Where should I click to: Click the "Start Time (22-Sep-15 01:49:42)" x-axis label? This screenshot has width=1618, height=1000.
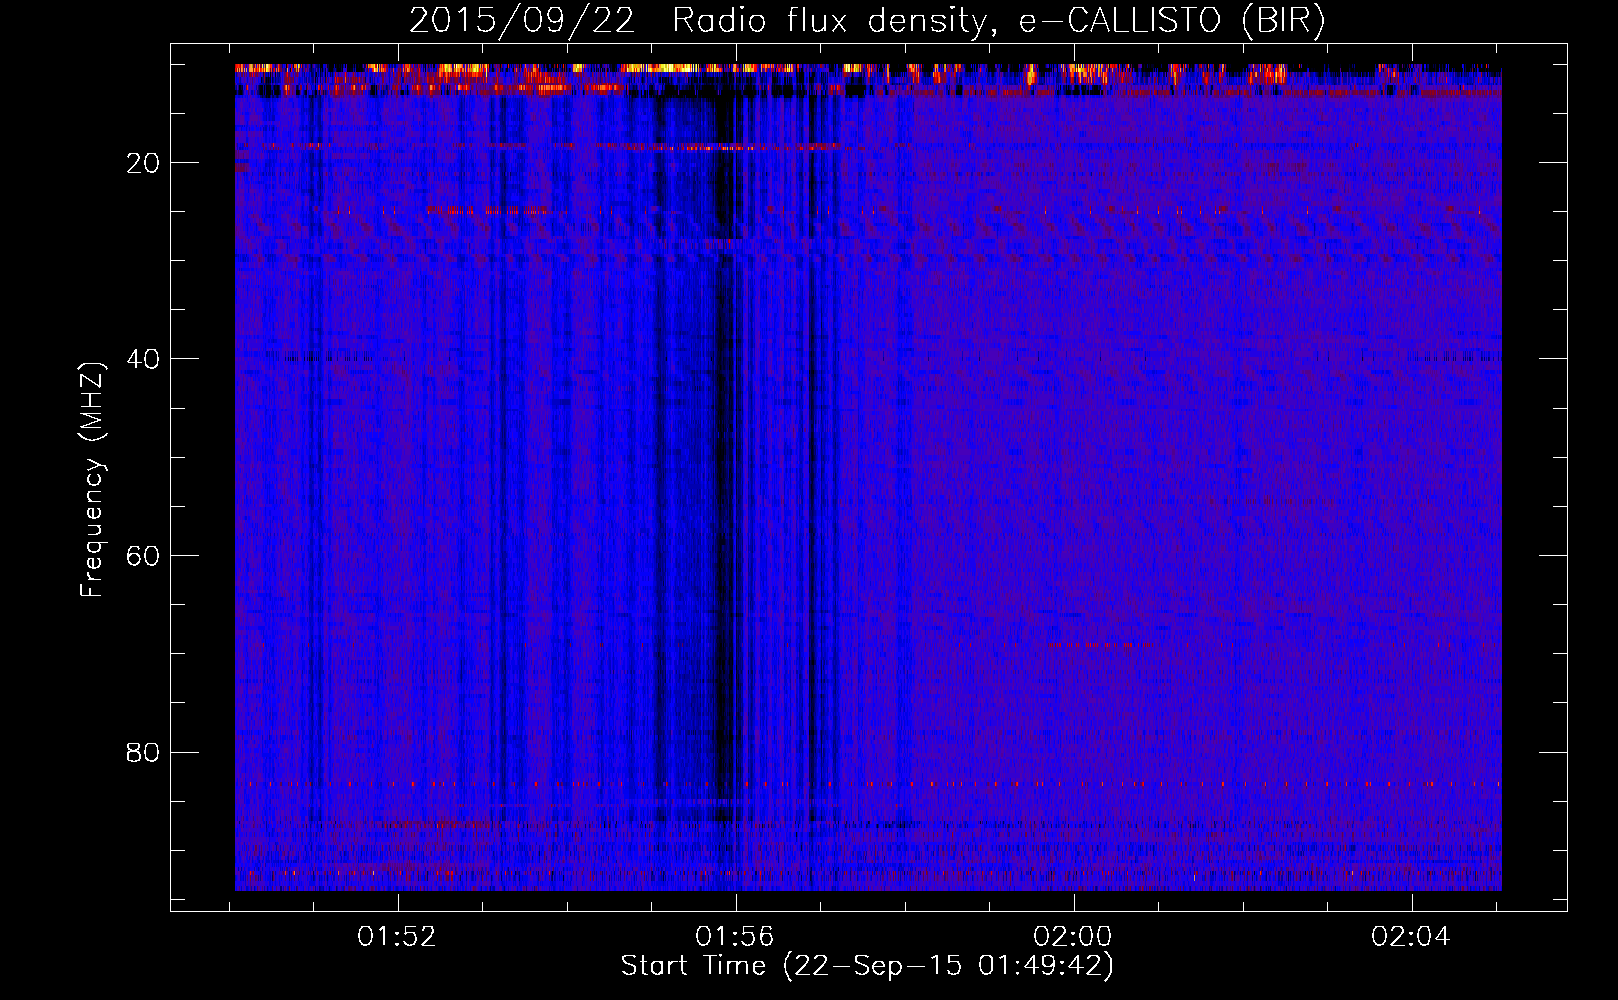(867, 966)
